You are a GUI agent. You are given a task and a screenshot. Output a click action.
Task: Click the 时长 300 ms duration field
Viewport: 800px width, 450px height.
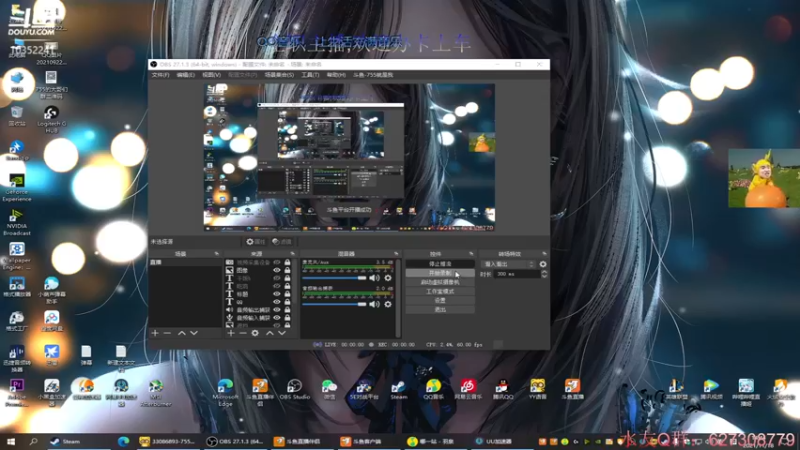(517, 274)
